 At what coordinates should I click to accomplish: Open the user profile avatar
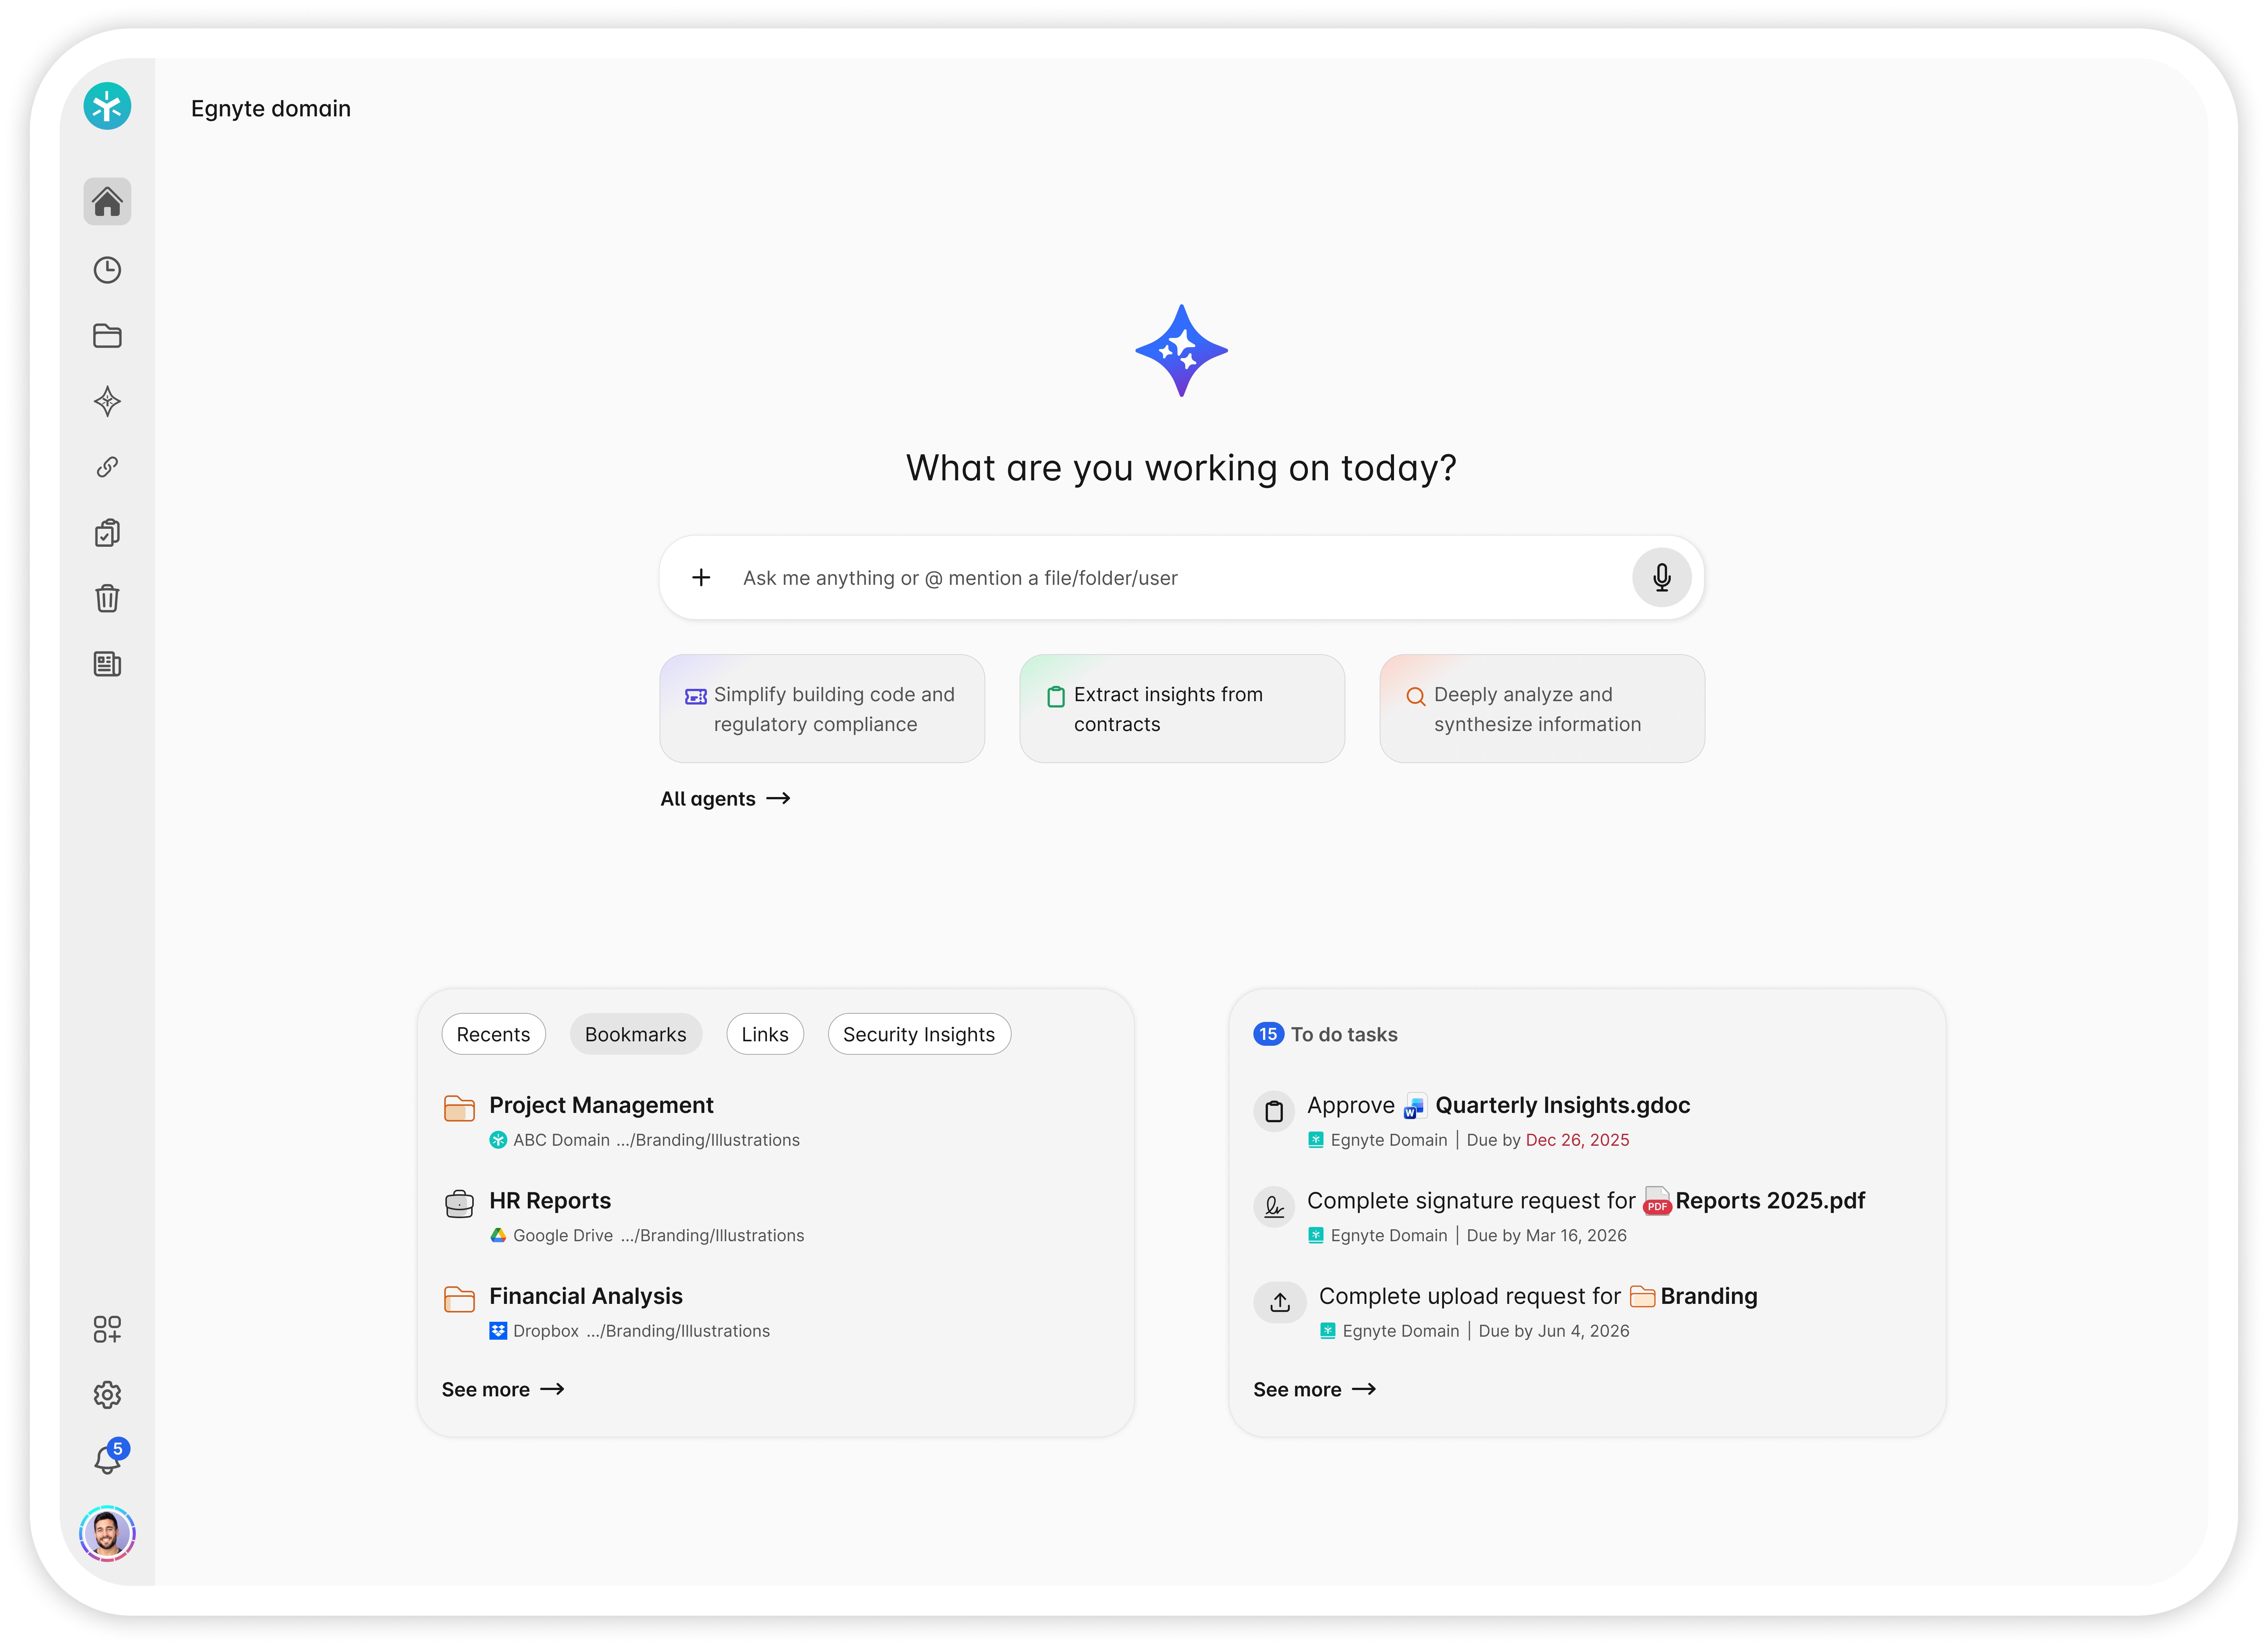(107, 1532)
